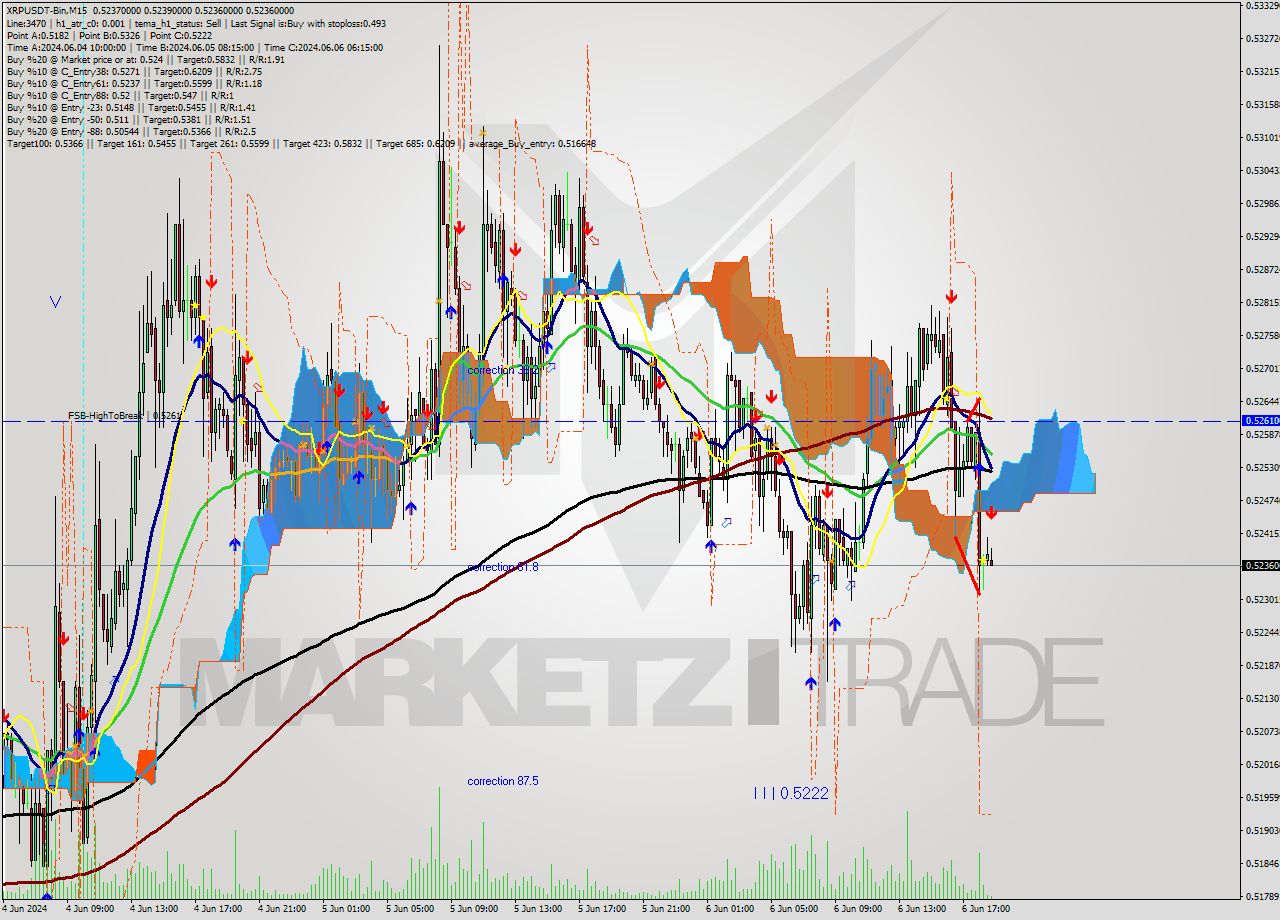Click the '5 Jun 01:00' time label

pos(344,910)
